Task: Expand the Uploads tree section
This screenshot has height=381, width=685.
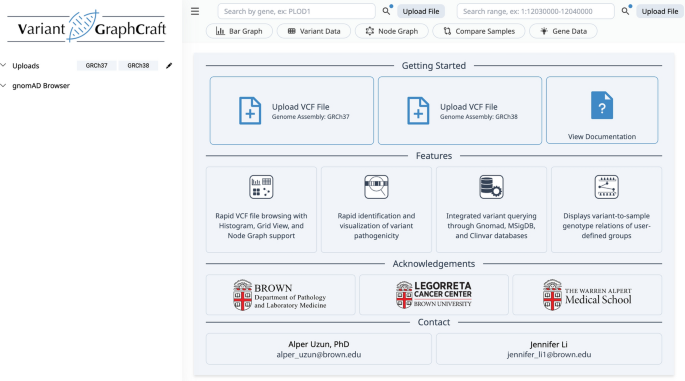Action: tap(3, 65)
